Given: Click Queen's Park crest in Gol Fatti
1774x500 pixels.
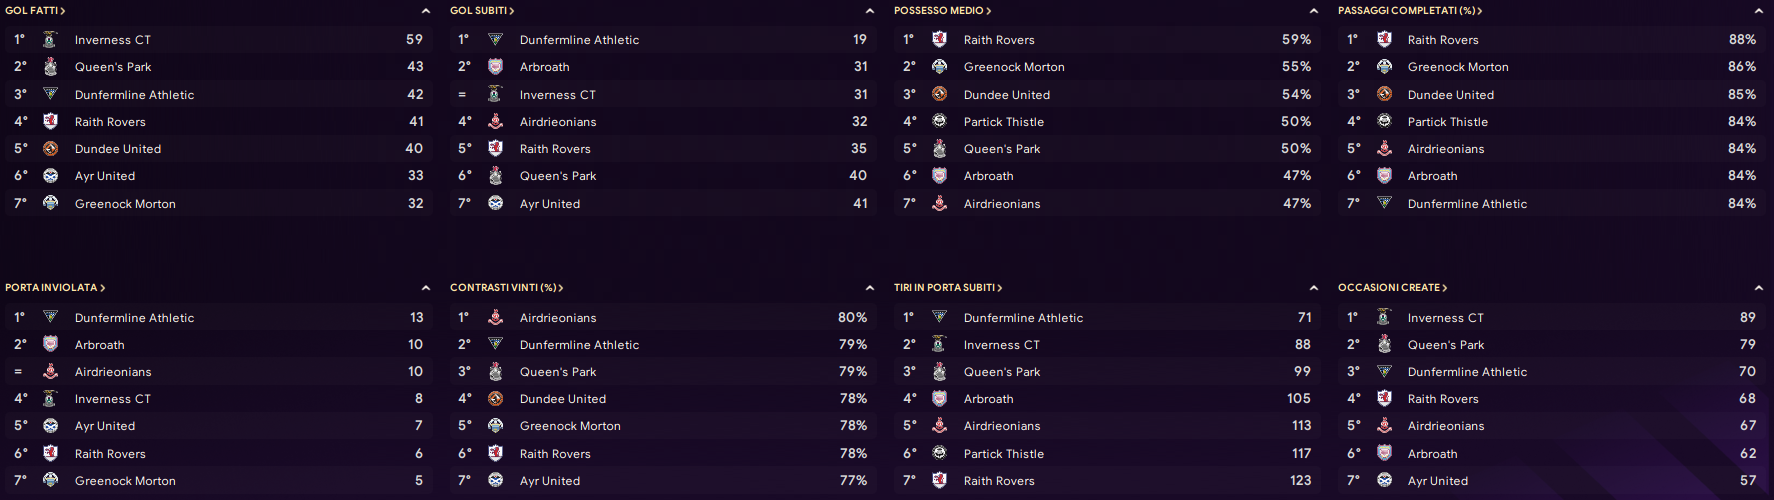Looking at the screenshot, I should tap(50, 67).
